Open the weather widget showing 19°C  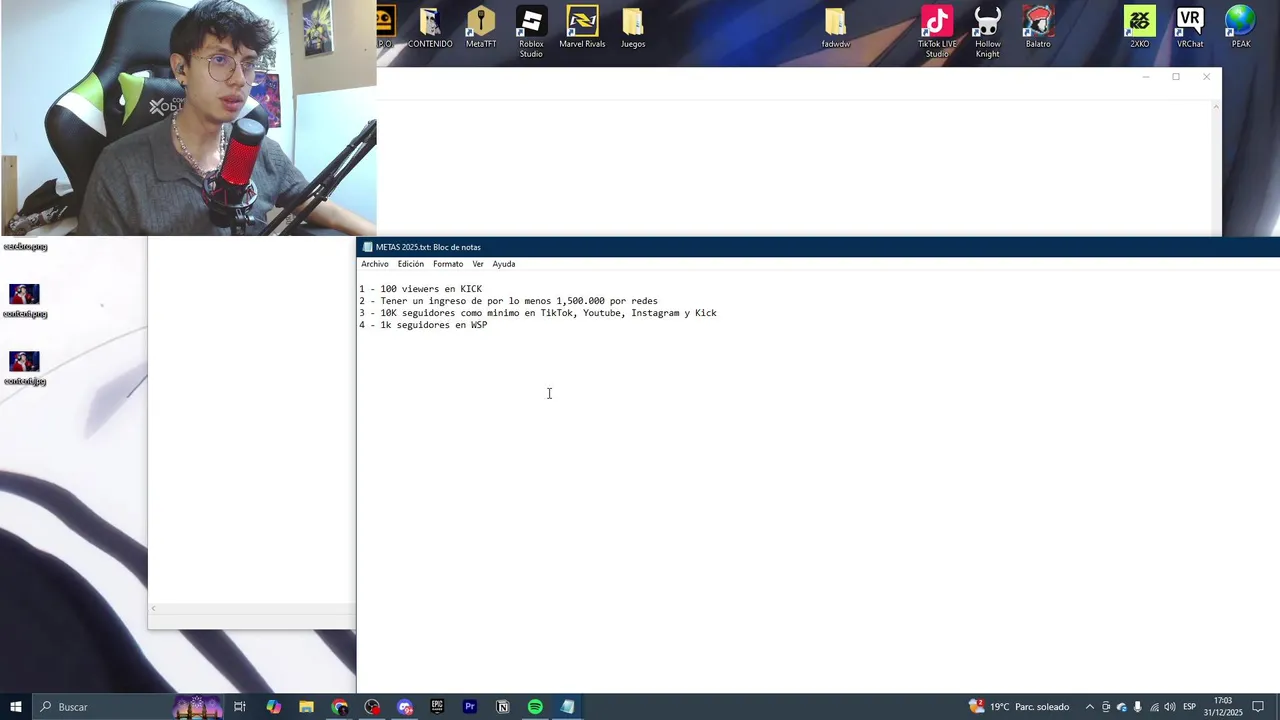click(x=1019, y=707)
